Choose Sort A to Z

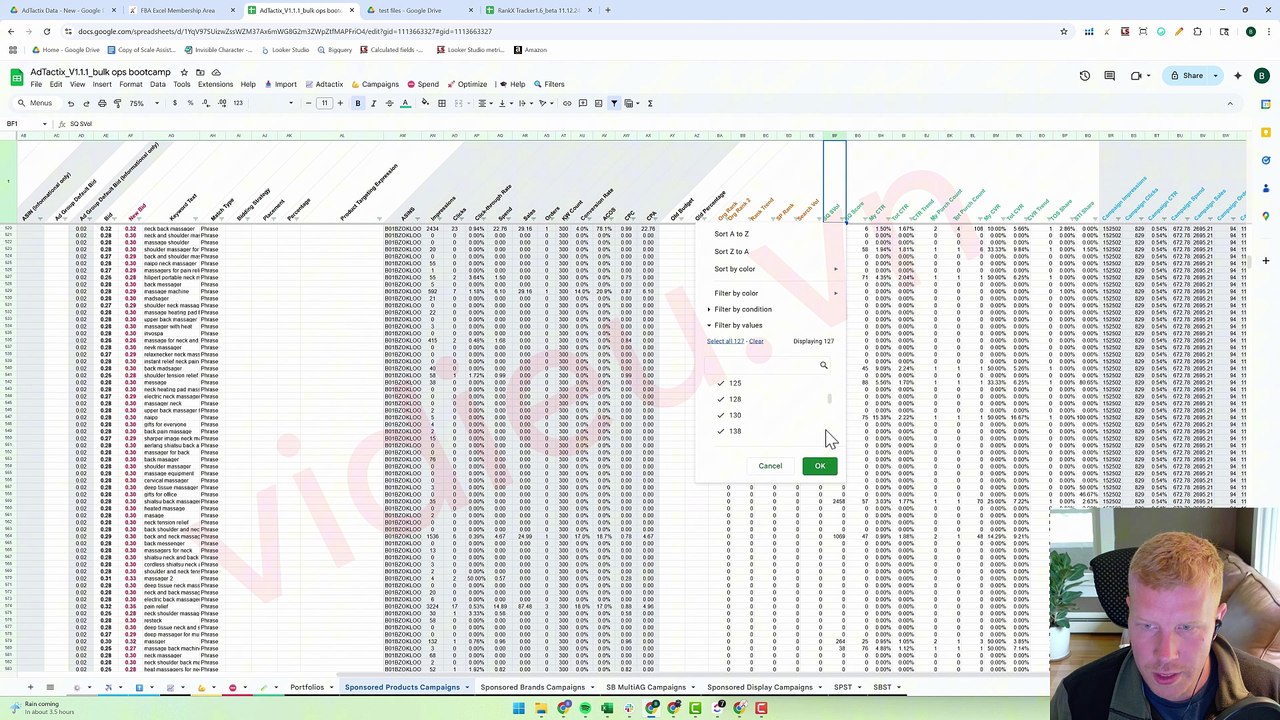[731, 234]
